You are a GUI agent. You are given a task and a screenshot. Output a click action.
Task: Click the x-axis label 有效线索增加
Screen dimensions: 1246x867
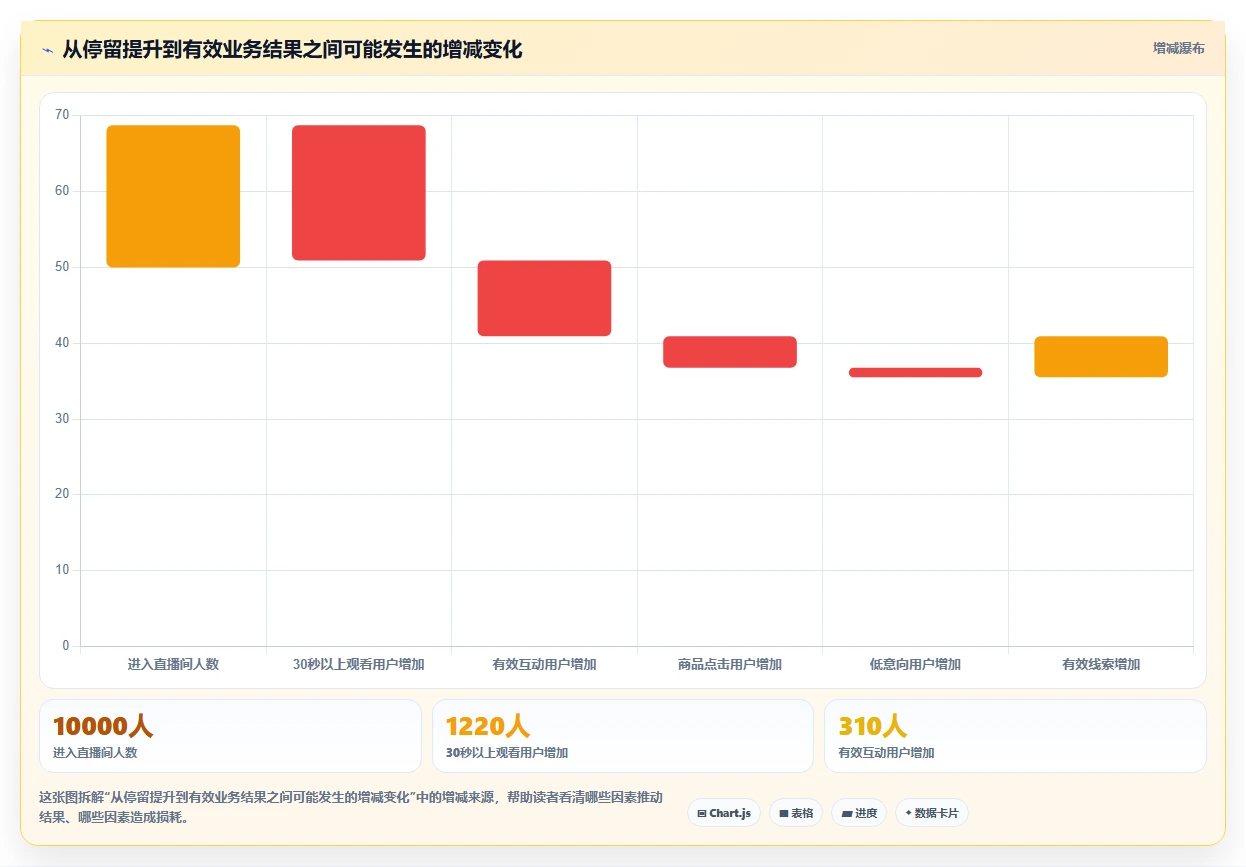pyautogui.click(x=1101, y=664)
